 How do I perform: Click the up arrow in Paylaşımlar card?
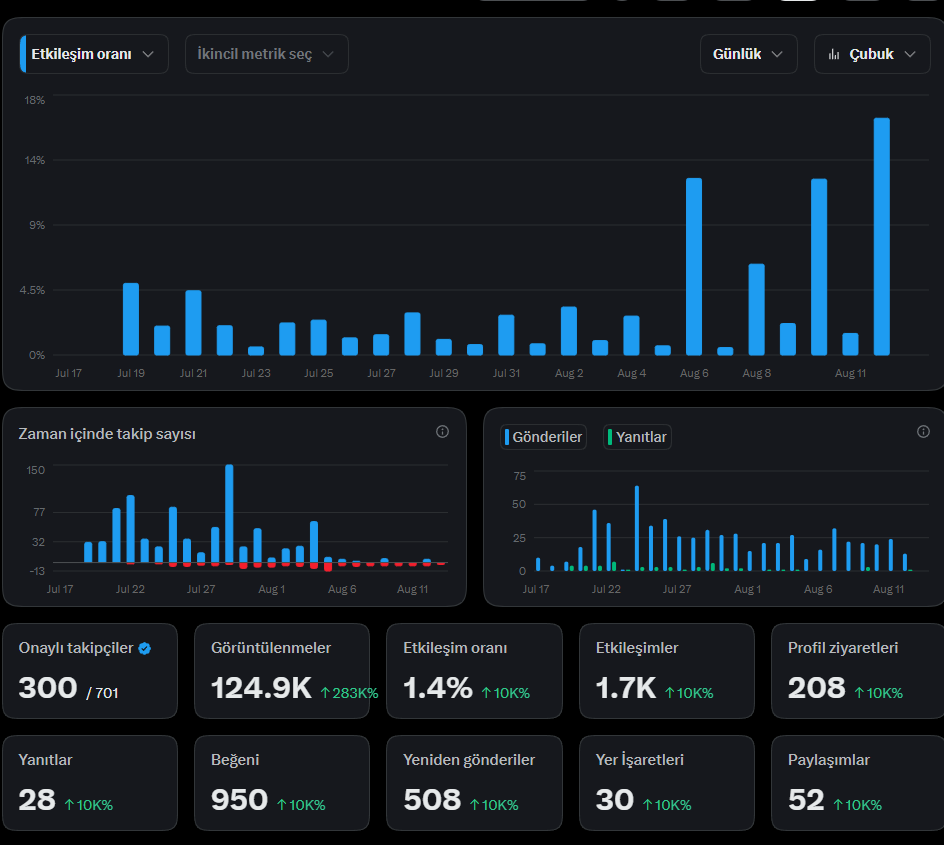click(838, 805)
